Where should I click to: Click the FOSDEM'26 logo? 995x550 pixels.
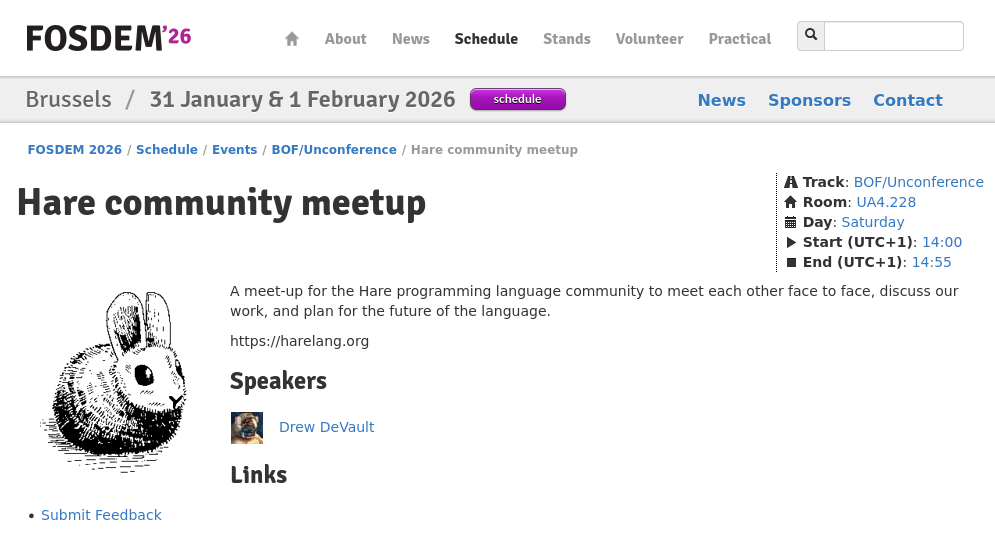109,38
